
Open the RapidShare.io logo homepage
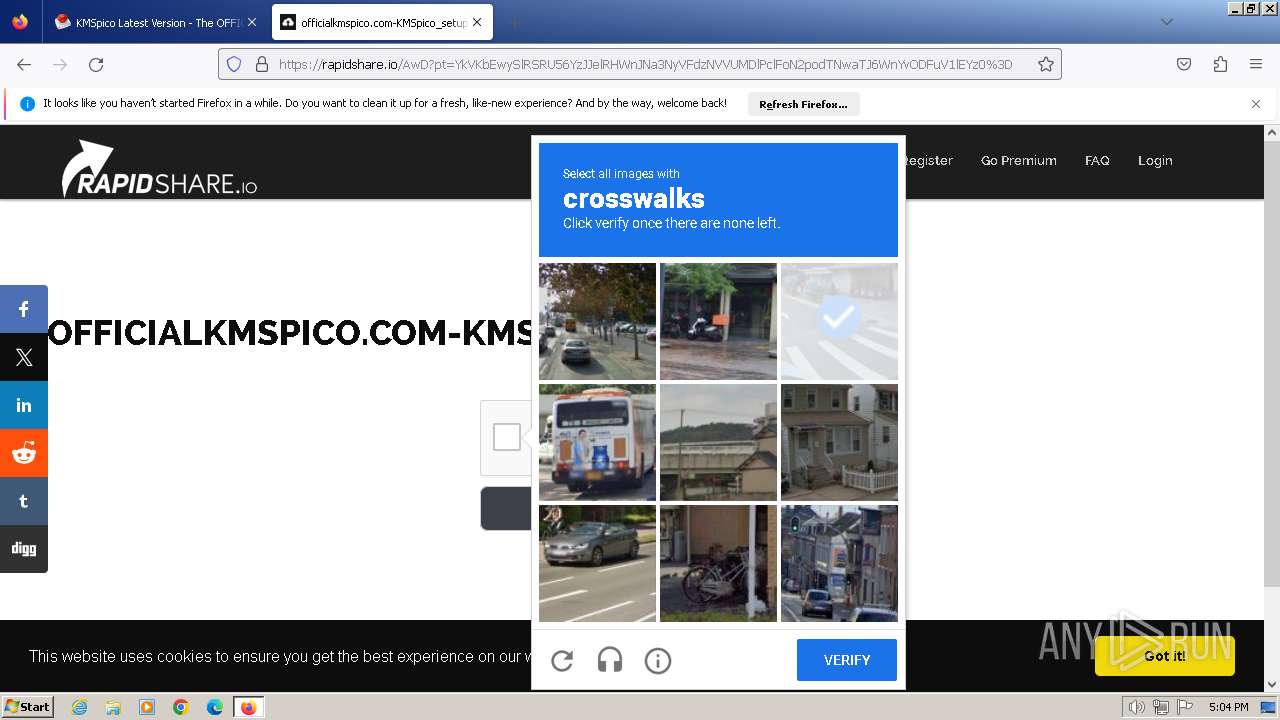(x=159, y=168)
